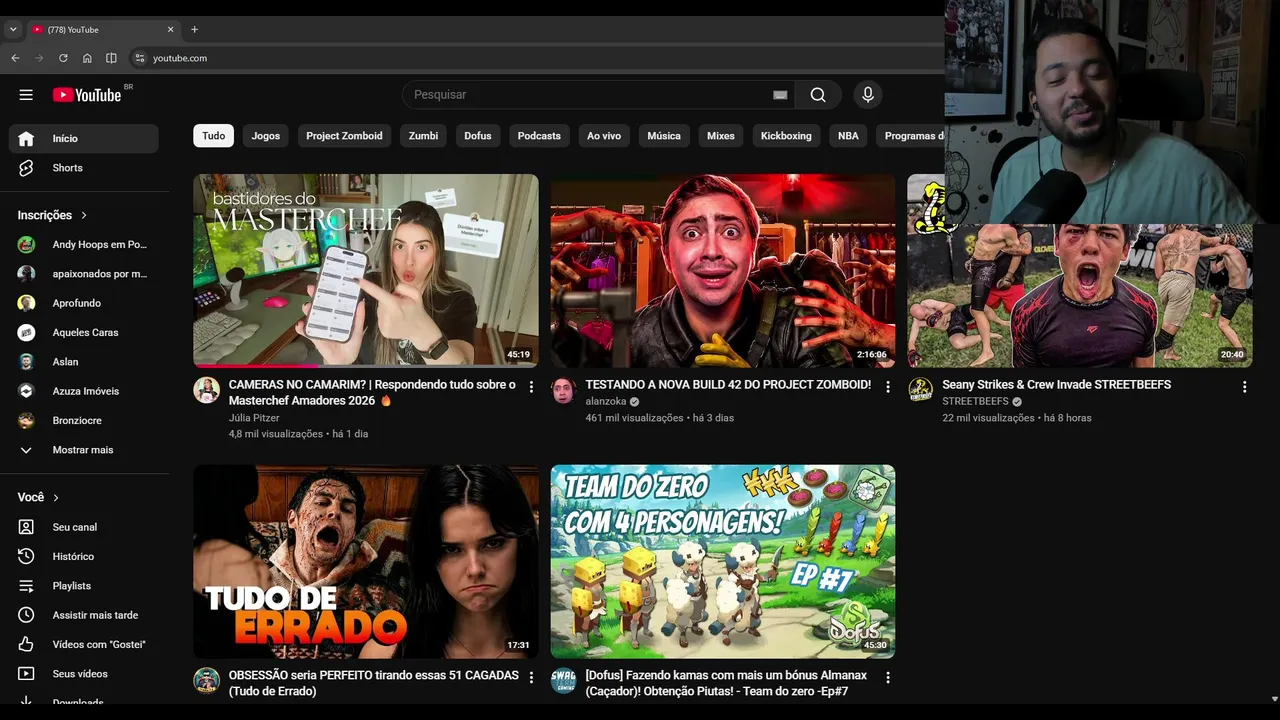Close the (778) YouTube tab
The height and width of the screenshot is (720, 1280).
(170, 30)
